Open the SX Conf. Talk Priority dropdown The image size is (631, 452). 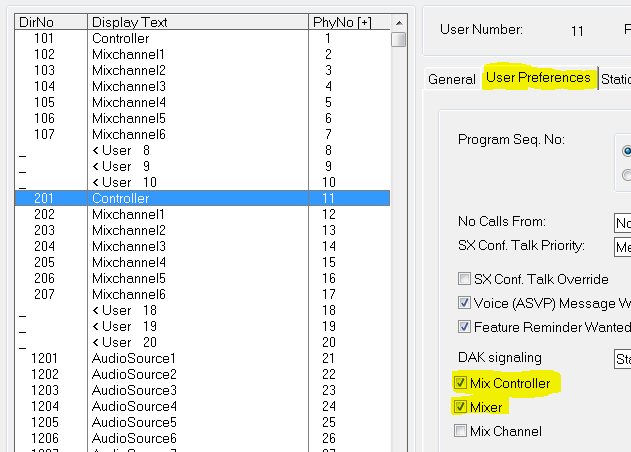pyautogui.click(x=621, y=247)
